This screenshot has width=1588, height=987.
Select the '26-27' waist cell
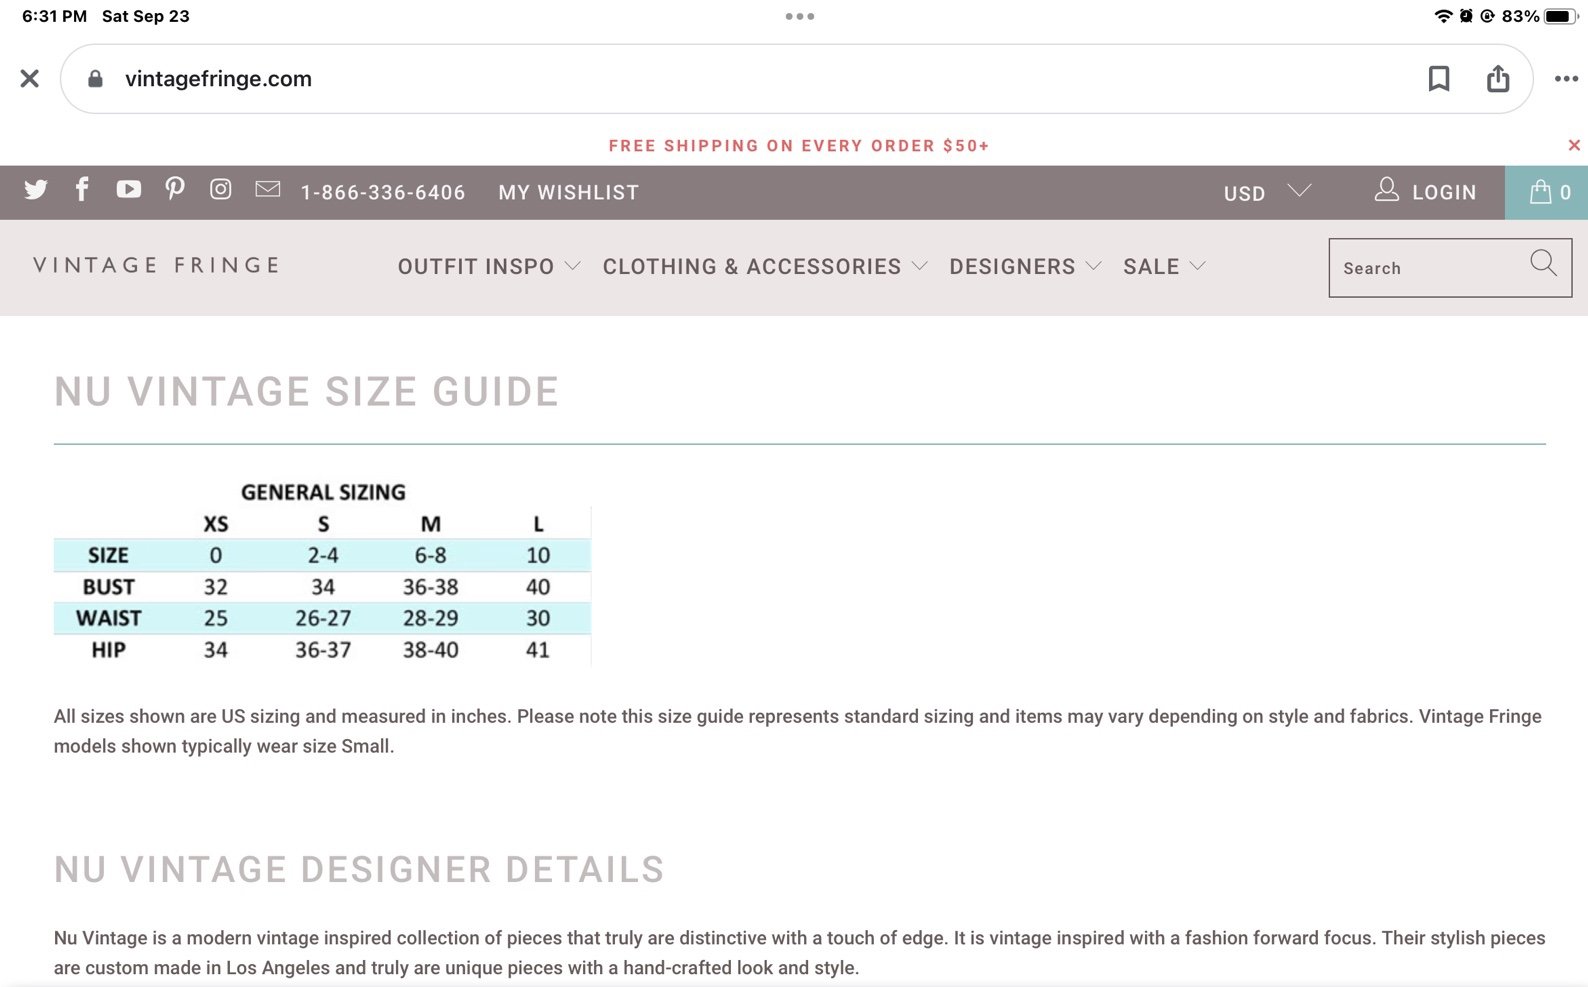pos(323,618)
